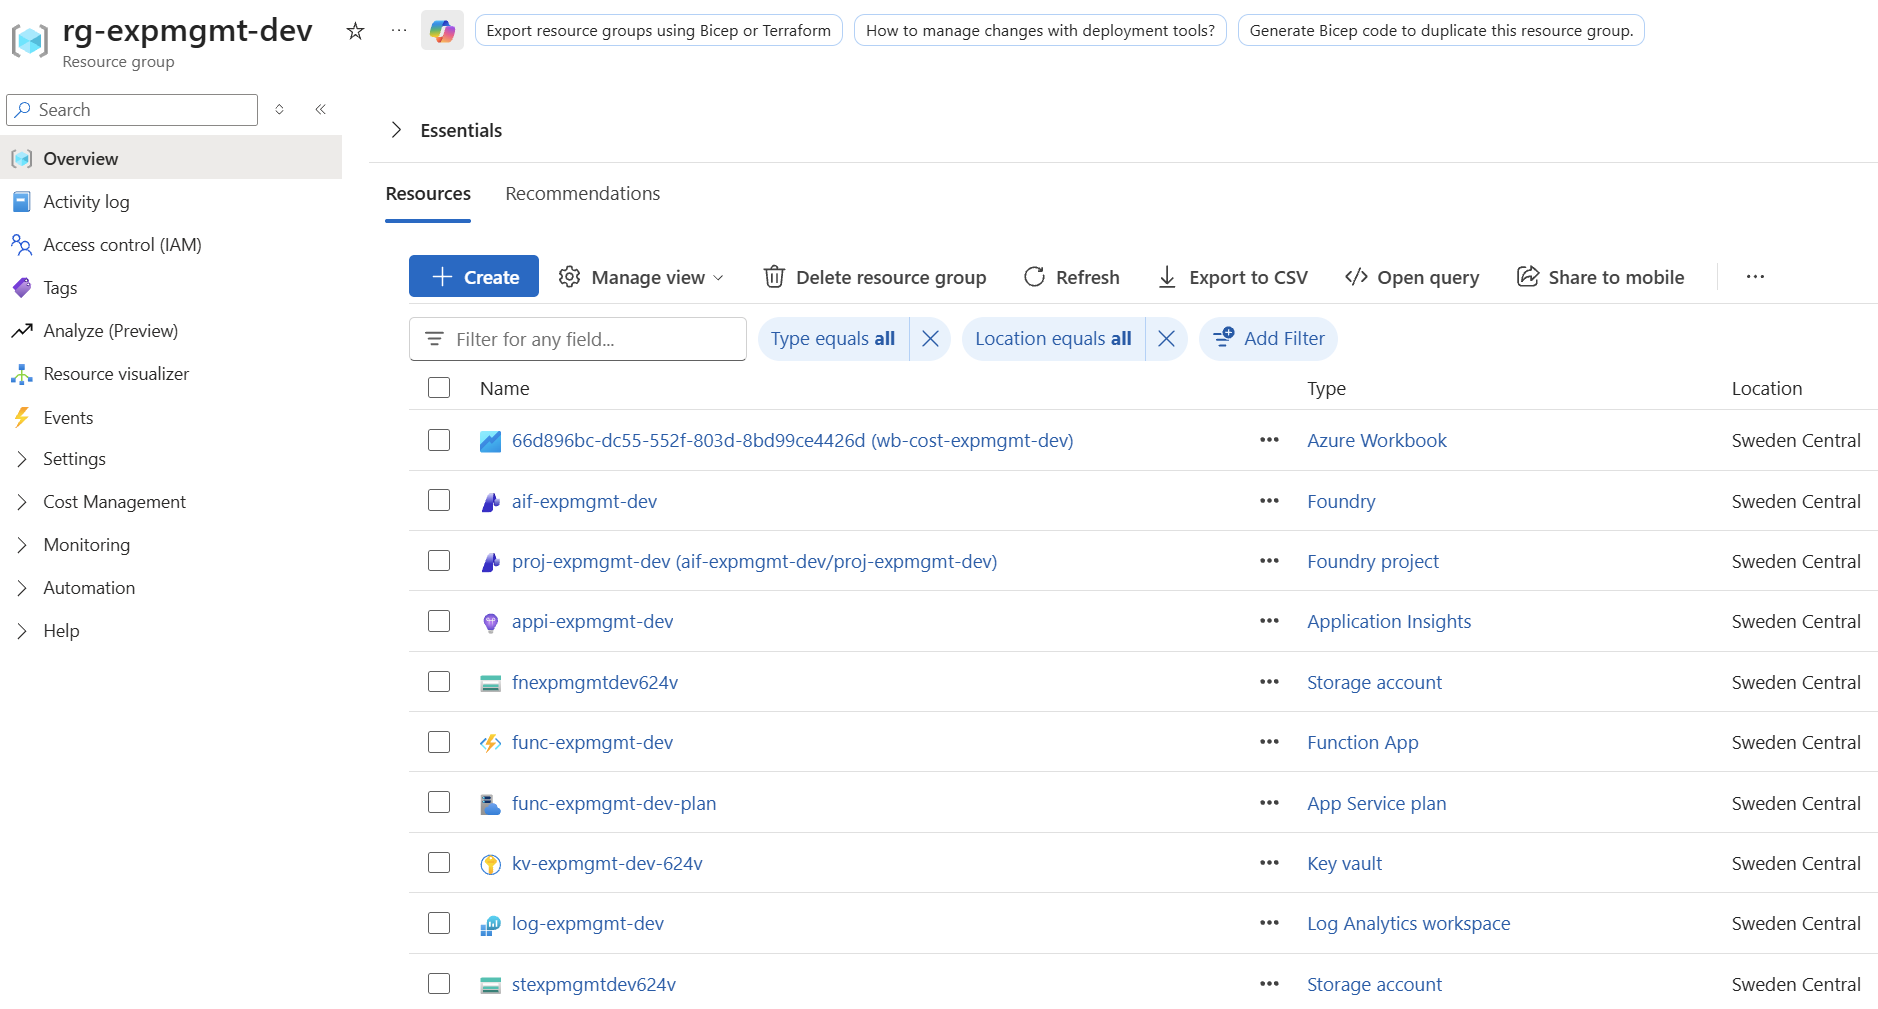
Task: Click the Events lightning icon
Action: [x=22, y=418]
